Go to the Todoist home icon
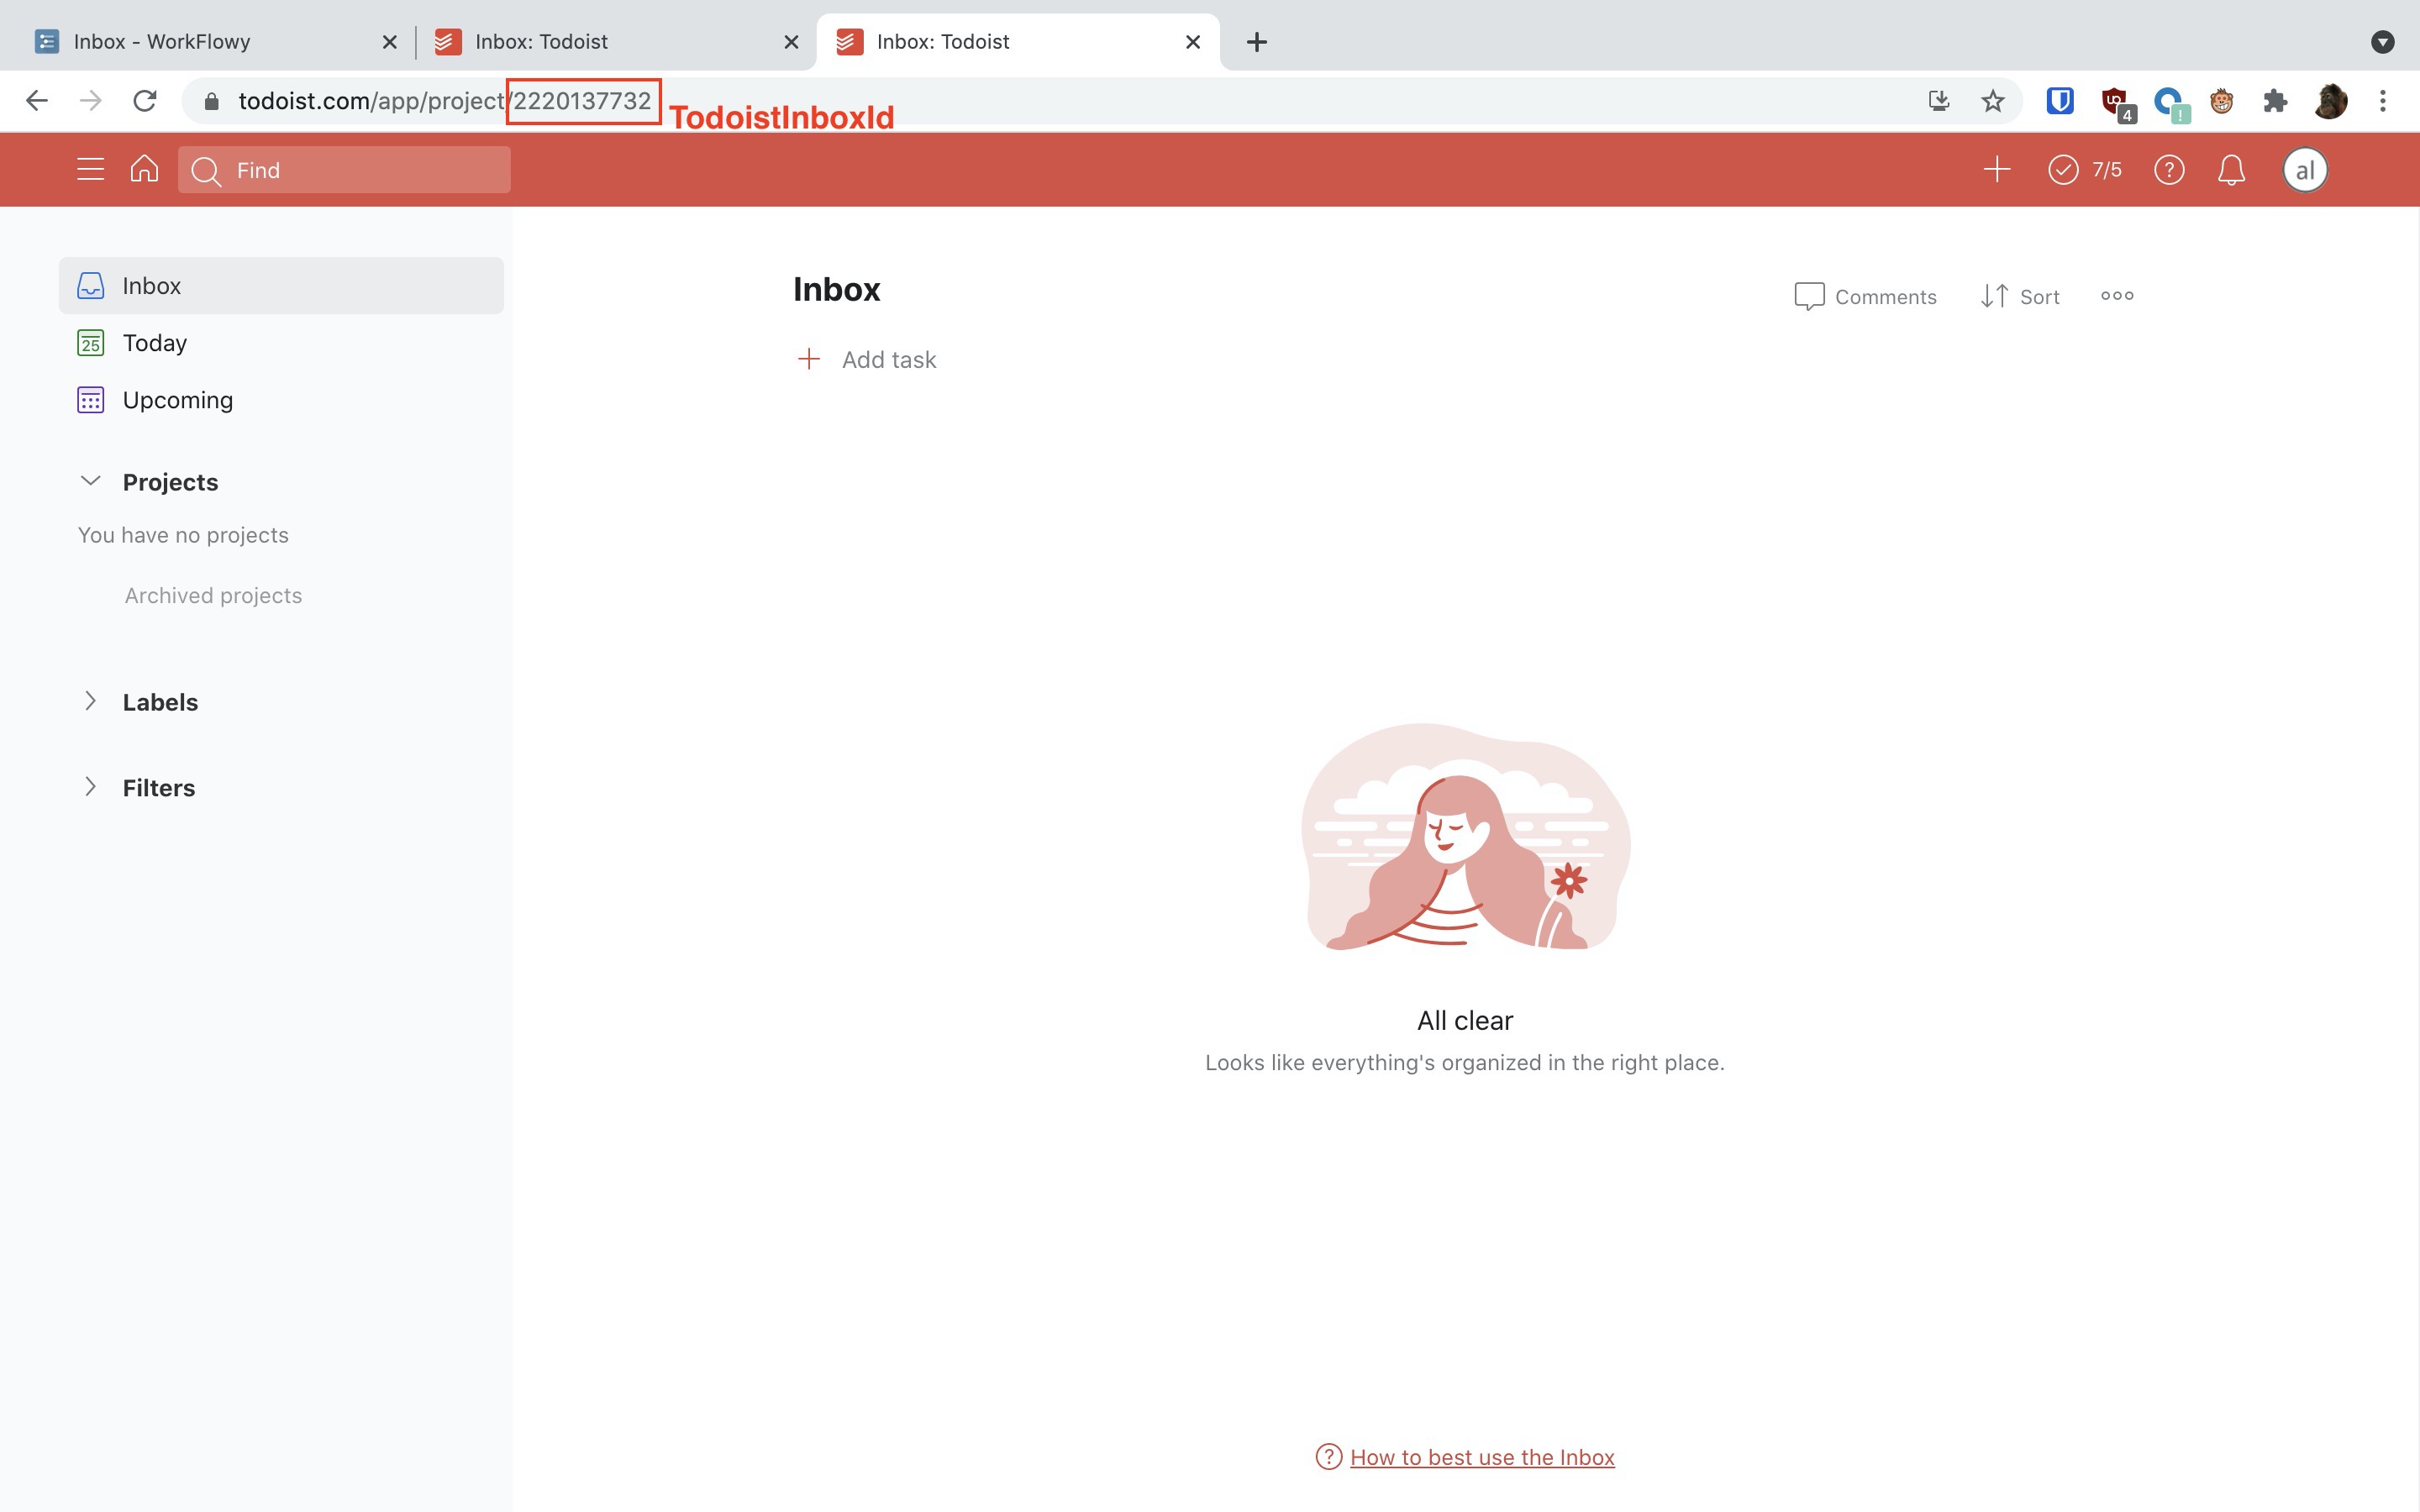2420x1512 pixels. point(144,169)
